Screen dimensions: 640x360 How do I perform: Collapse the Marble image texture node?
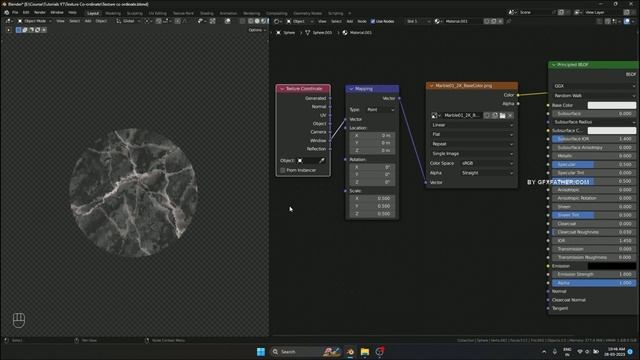431,86
